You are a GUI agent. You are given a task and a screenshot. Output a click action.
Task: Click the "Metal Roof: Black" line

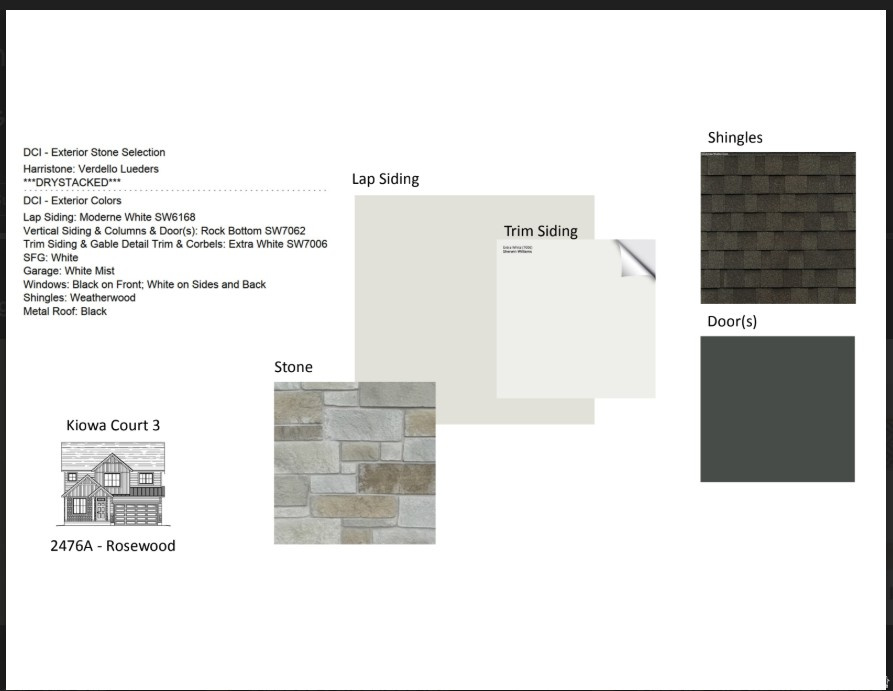[x=65, y=311]
